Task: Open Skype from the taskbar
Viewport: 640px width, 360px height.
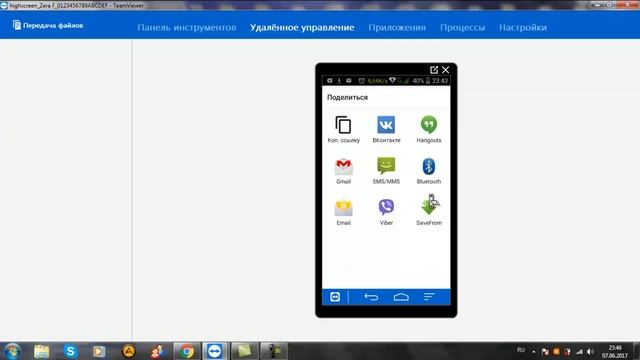Action: (x=70, y=351)
